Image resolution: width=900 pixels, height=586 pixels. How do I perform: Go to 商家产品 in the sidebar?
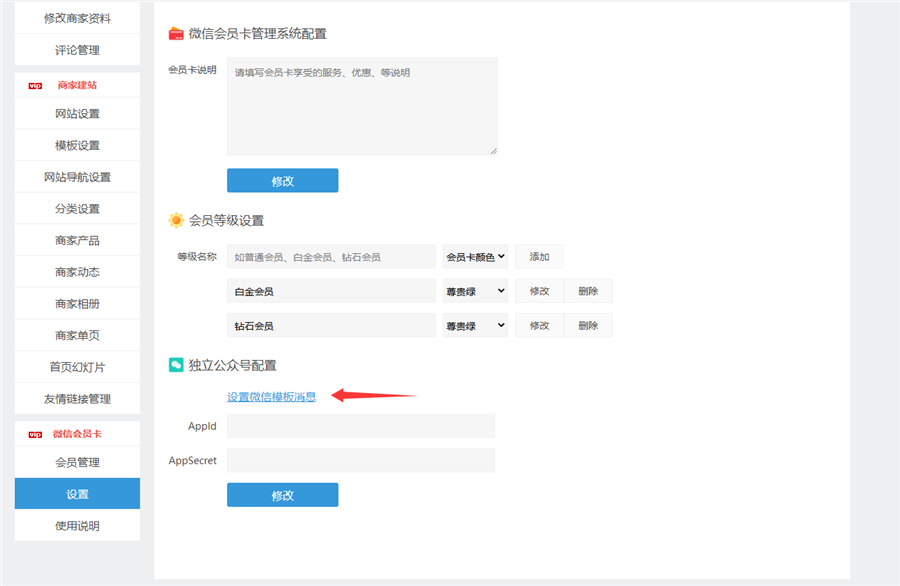pyautogui.click(x=77, y=240)
